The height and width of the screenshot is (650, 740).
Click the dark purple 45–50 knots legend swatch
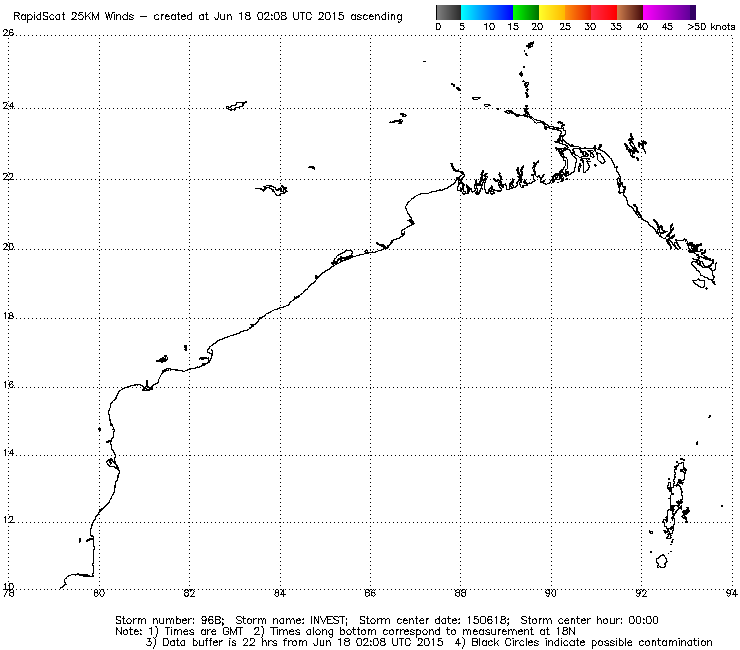(x=682, y=12)
